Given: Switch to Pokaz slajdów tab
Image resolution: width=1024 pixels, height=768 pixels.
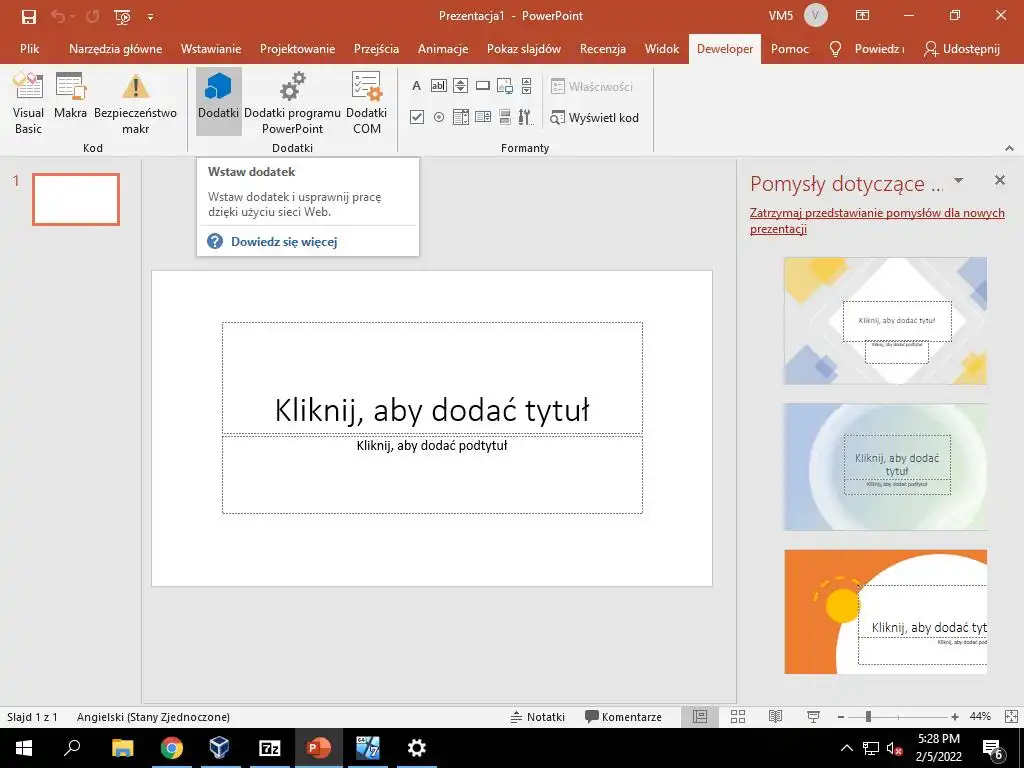Looking at the screenshot, I should tap(524, 48).
